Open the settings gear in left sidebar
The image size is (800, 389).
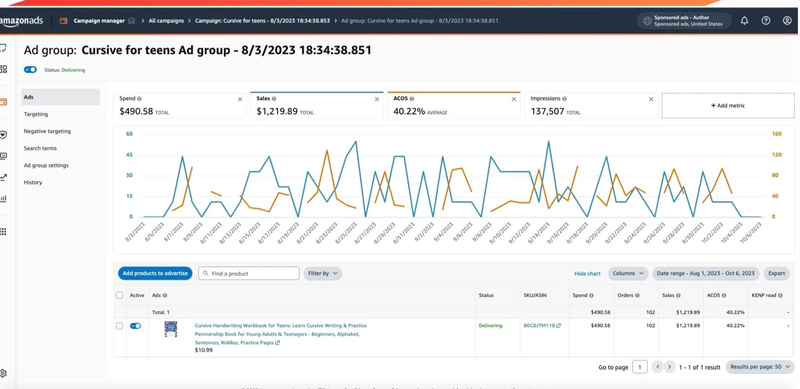coord(3,373)
